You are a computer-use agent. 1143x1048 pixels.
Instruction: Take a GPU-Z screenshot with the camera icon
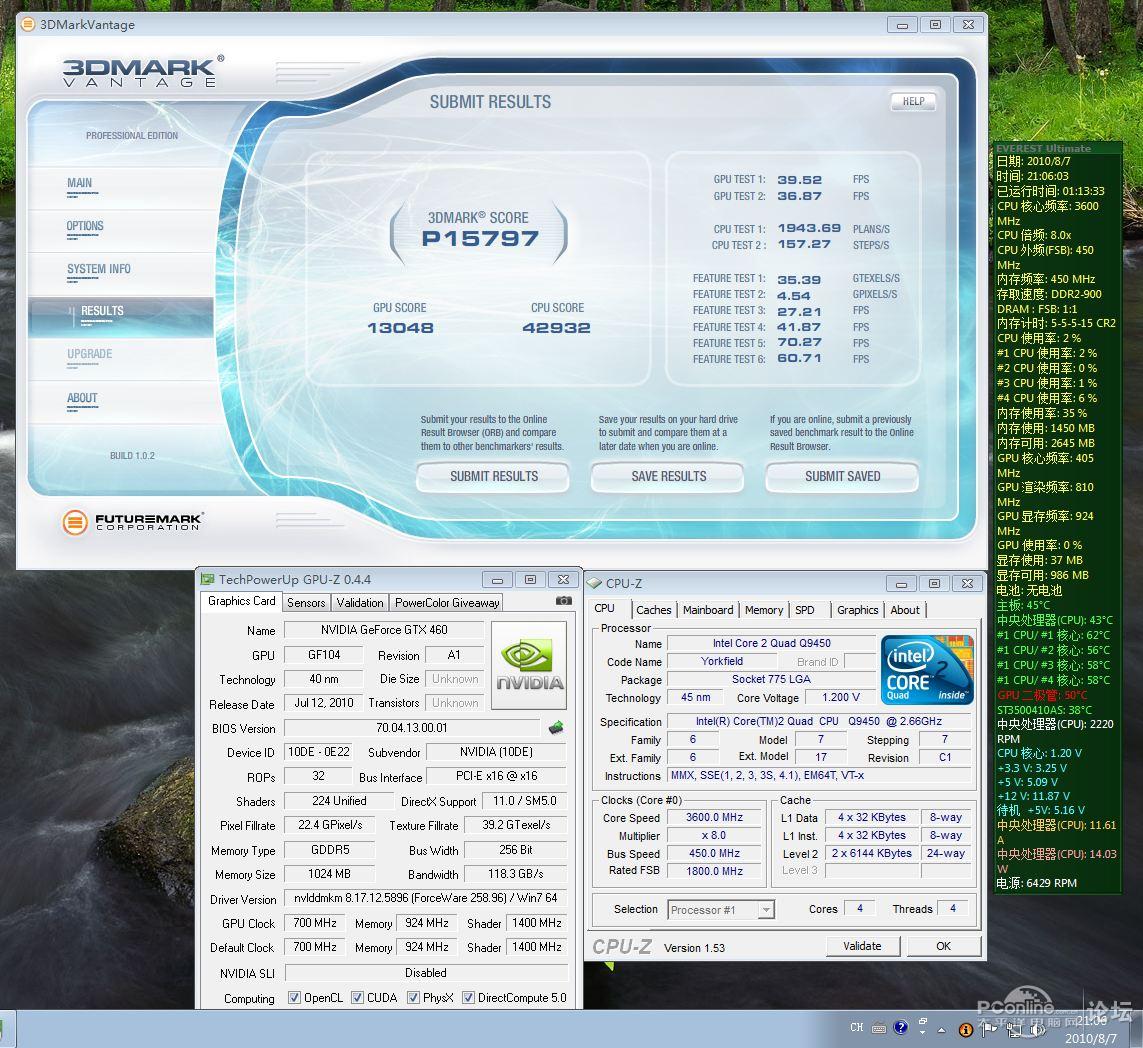point(563,601)
